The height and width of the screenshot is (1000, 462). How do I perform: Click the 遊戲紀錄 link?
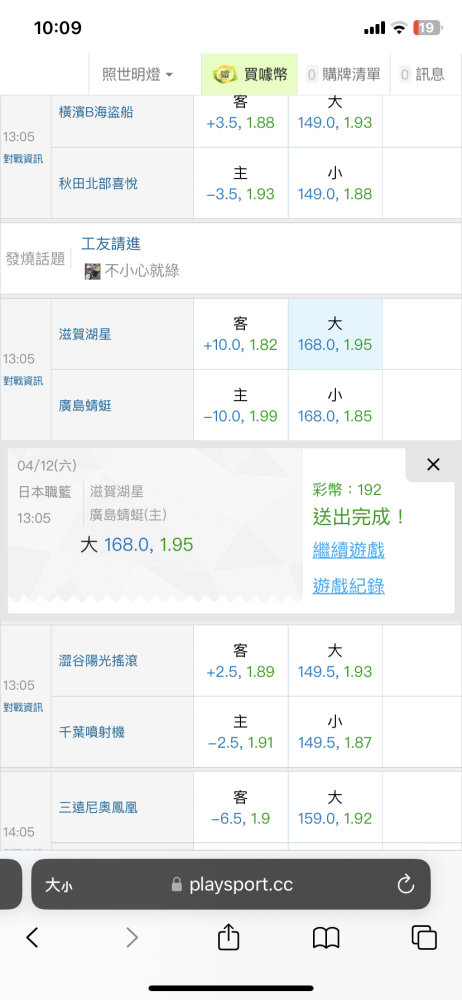(348, 585)
